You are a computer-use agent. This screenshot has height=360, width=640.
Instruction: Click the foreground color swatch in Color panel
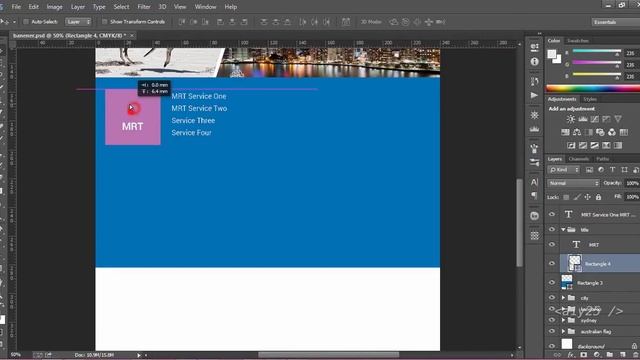[x=552, y=54]
